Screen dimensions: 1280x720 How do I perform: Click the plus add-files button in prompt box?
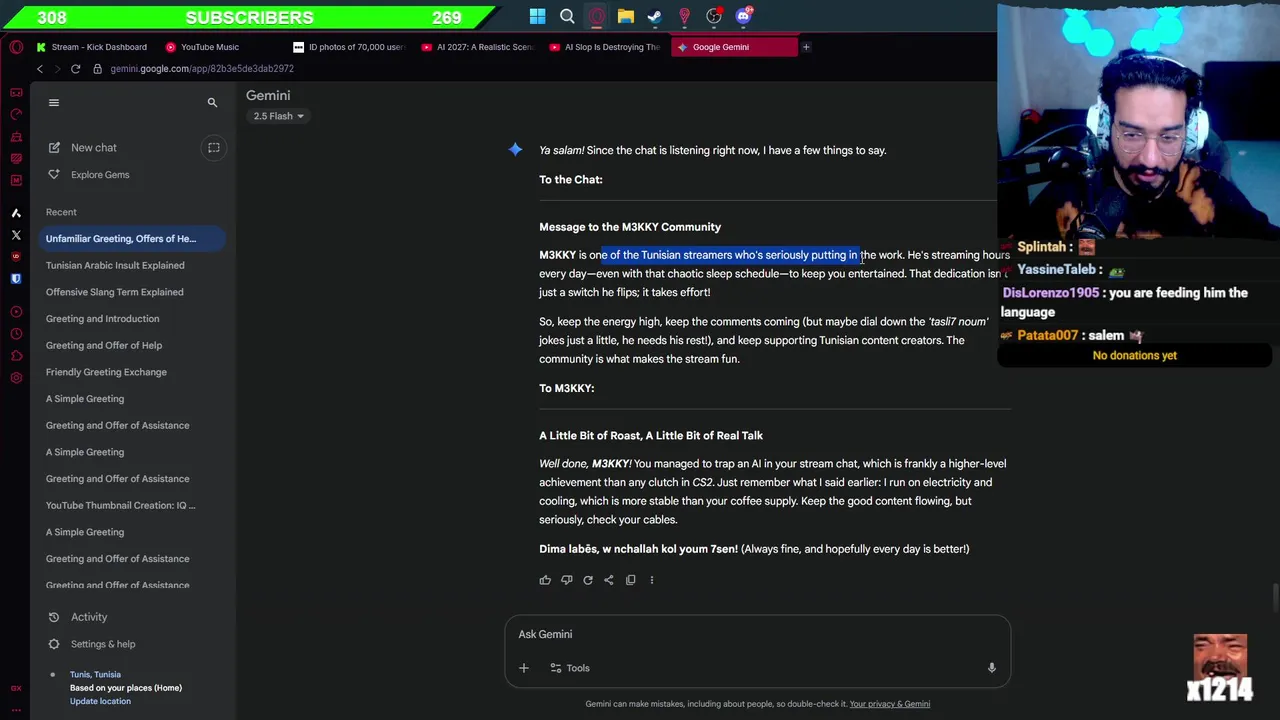coord(523,668)
